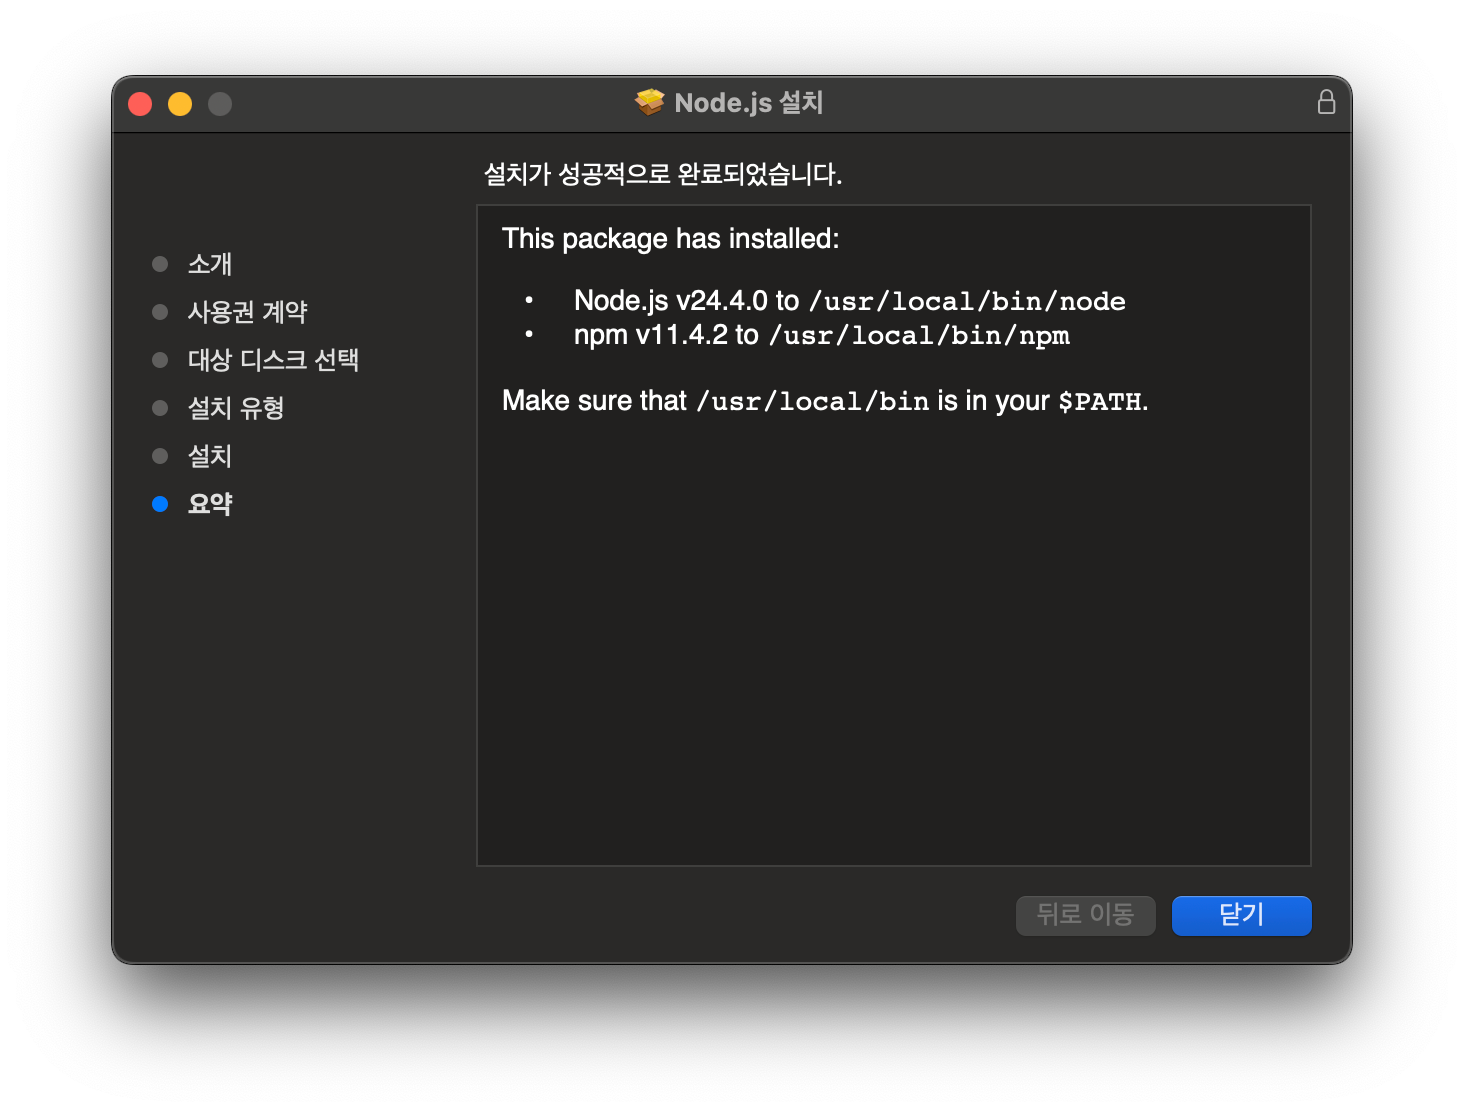Click the greyed-out zoom window button
1464x1112 pixels.
pyautogui.click(x=220, y=104)
